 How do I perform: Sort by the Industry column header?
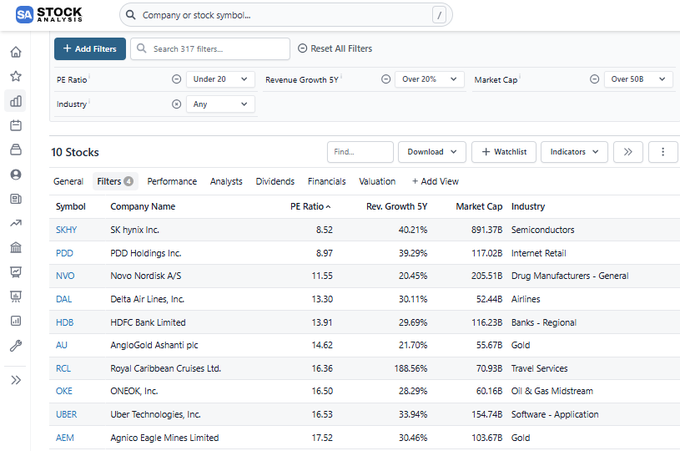[x=528, y=206]
